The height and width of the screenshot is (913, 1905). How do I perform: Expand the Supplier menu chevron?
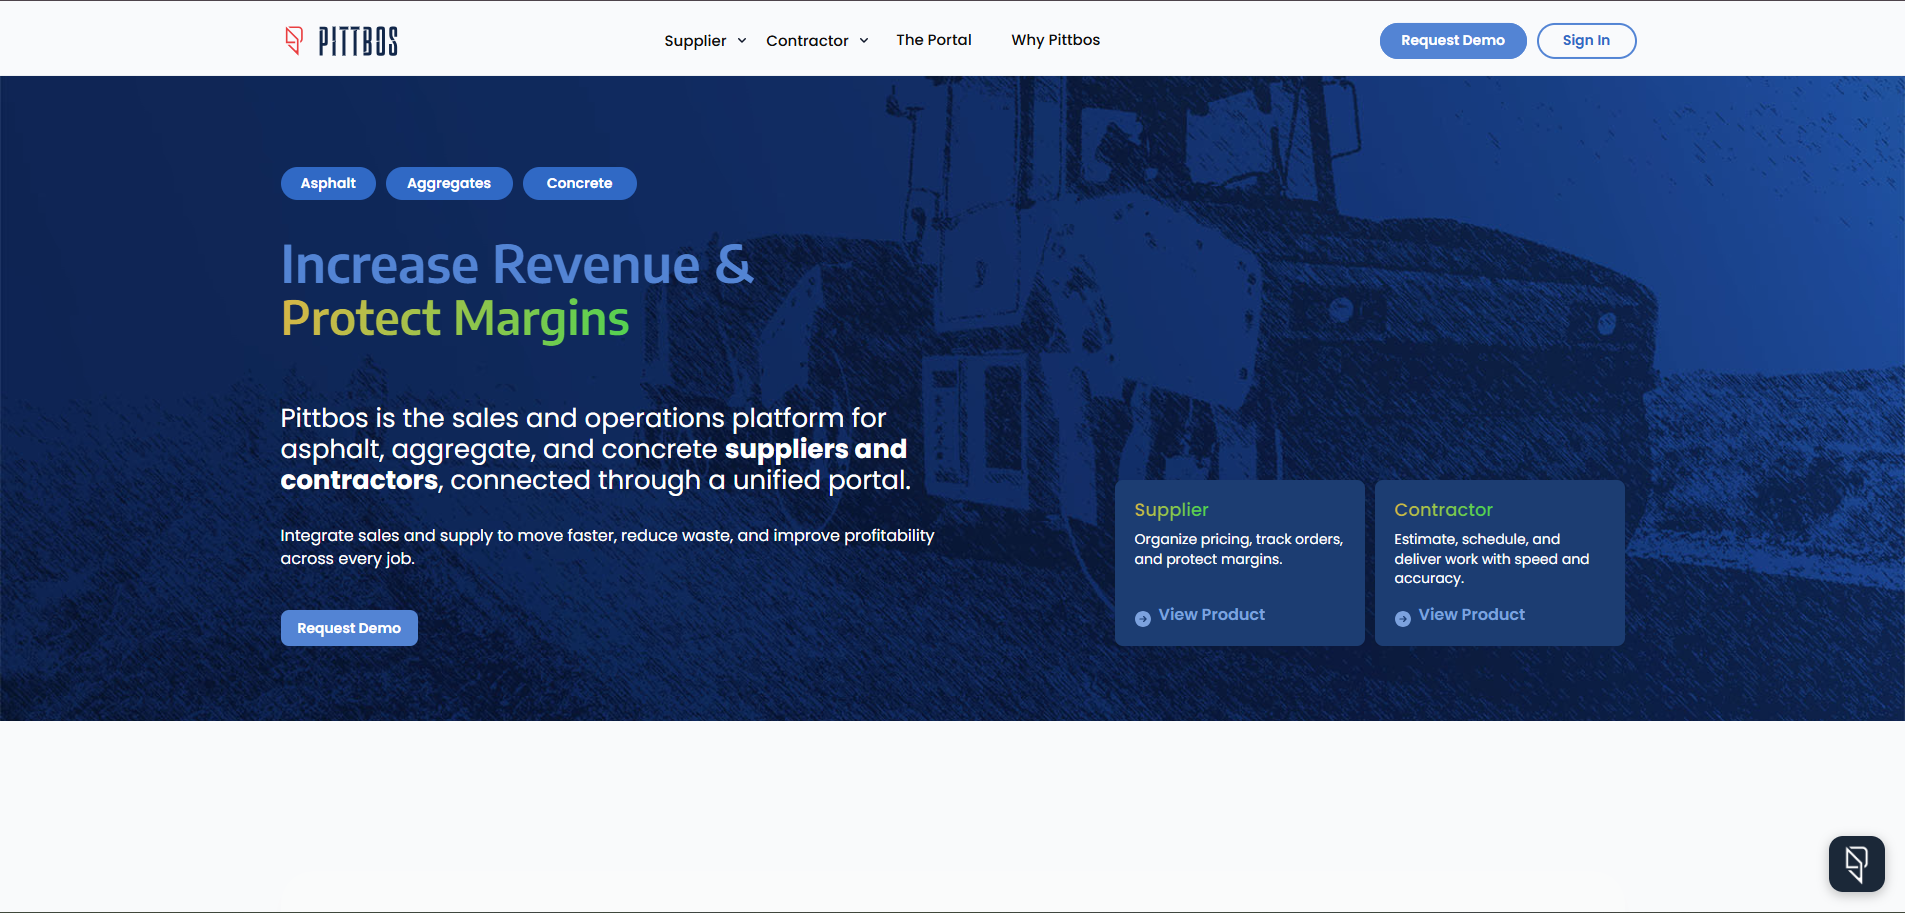point(742,41)
